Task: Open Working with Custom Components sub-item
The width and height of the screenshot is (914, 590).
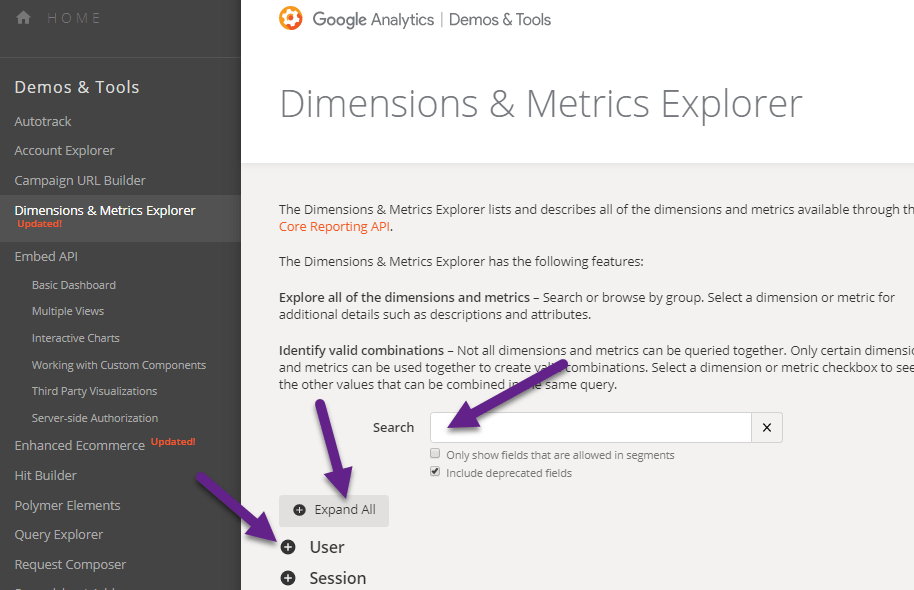Action: click(x=119, y=365)
